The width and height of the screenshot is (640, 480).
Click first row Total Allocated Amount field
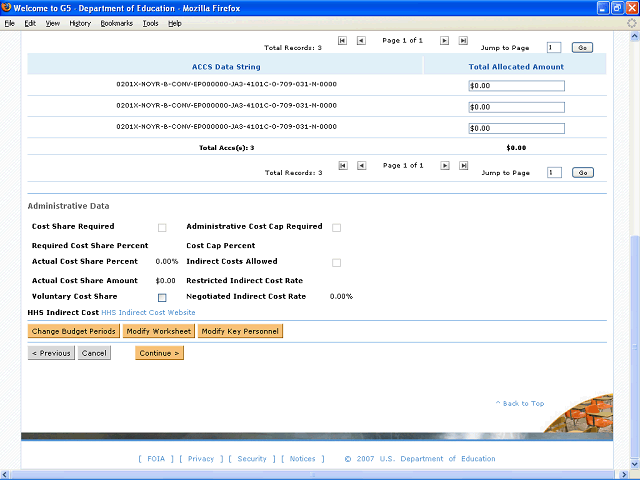click(516, 86)
